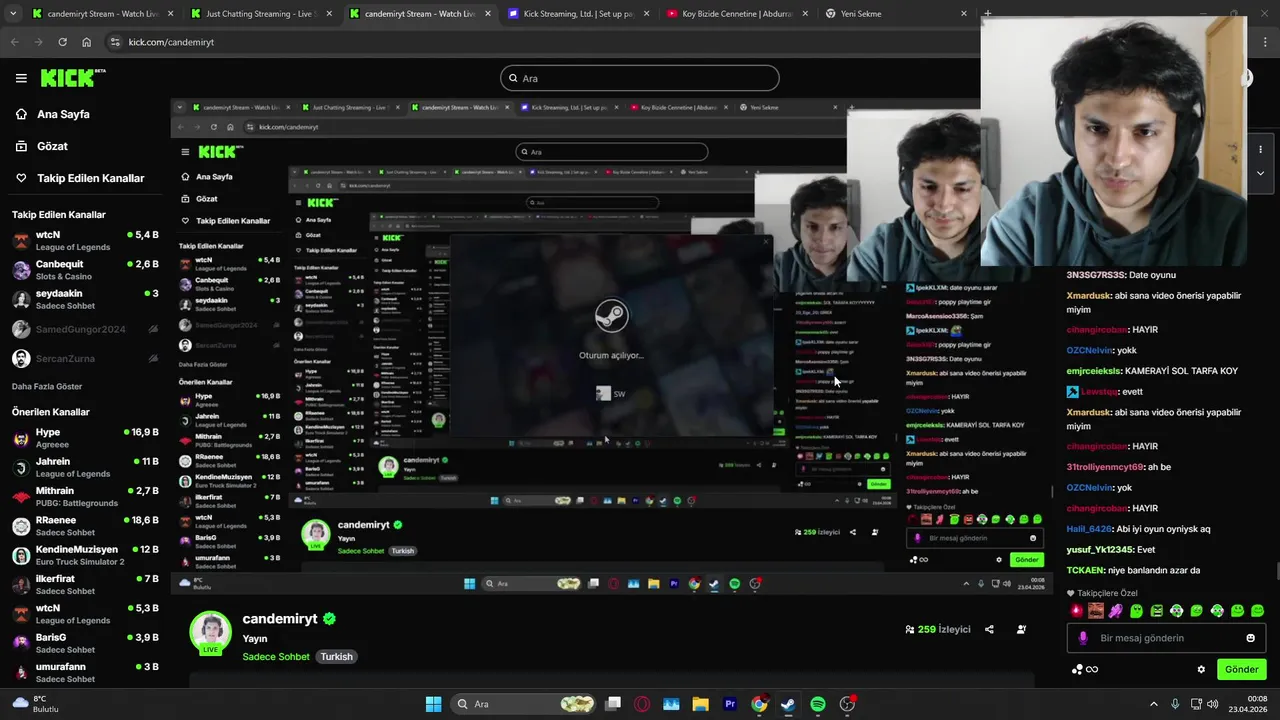Open umurafann recommended channel
The width and height of the screenshot is (1280, 720).
point(85,672)
